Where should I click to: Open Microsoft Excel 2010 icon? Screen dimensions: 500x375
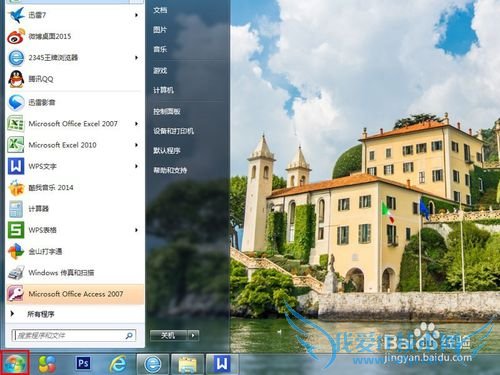tap(16, 145)
